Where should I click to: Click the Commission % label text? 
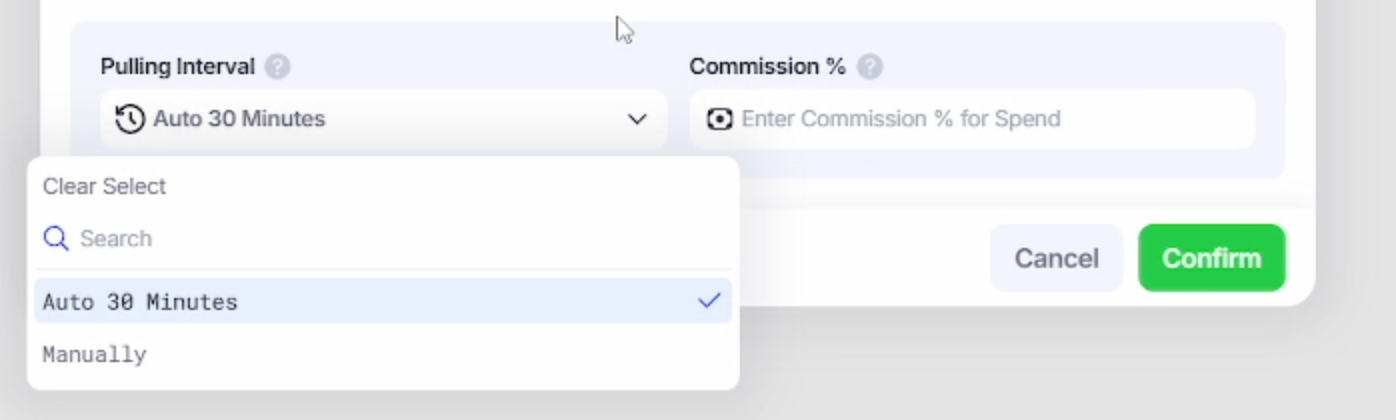tap(767, 67)
